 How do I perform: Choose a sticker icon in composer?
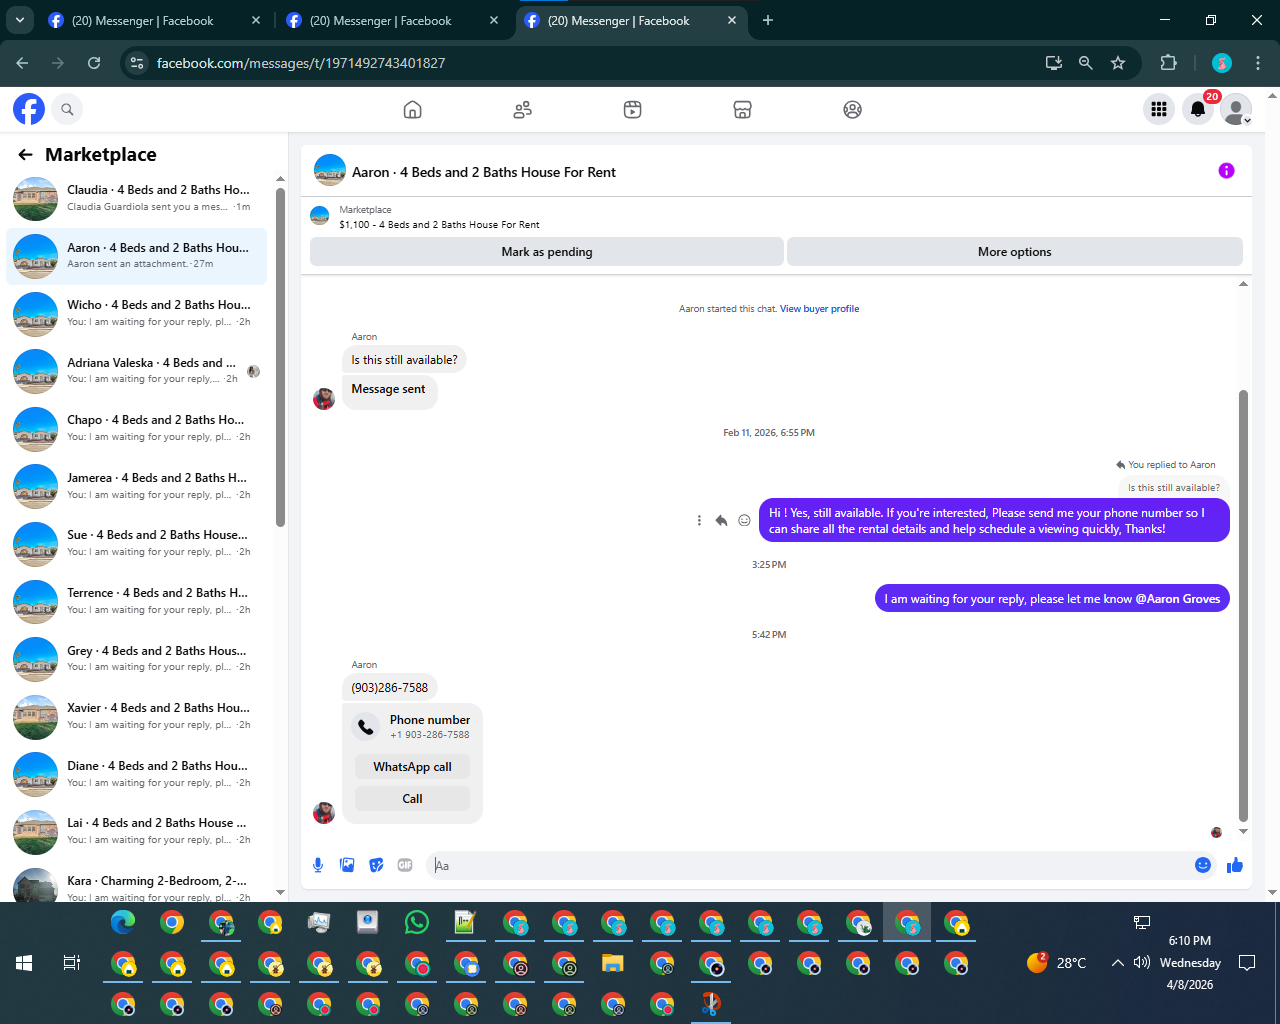tap(376, 865)
